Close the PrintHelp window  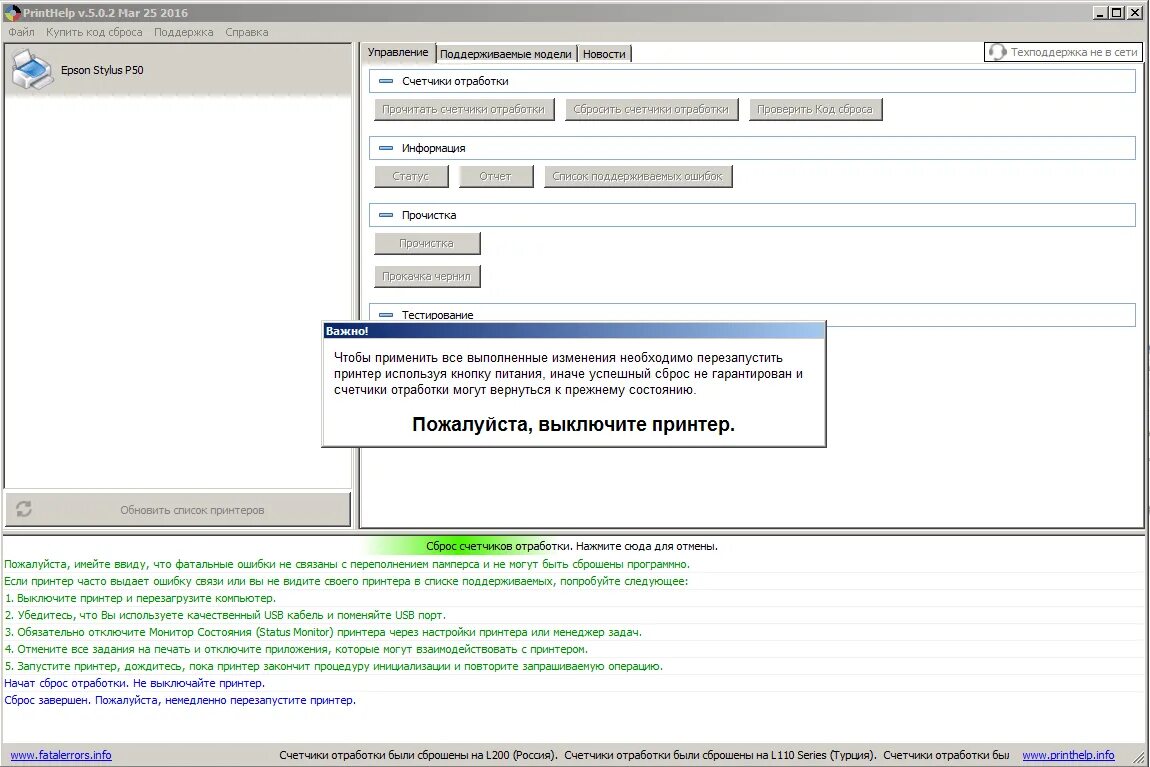[x=1135, y=12]
